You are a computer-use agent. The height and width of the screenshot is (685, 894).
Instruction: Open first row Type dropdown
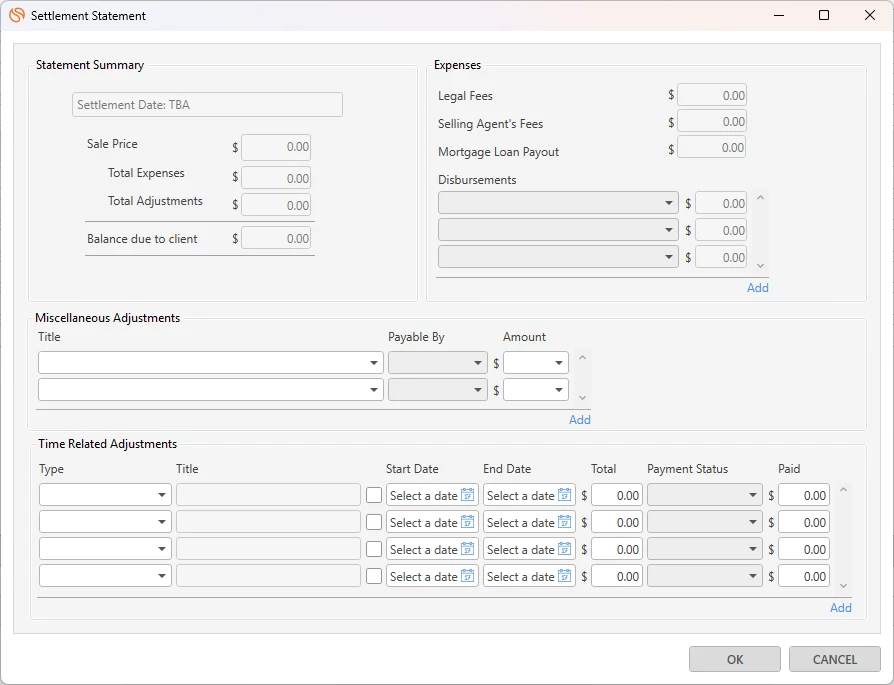click(x=105, y=495)
